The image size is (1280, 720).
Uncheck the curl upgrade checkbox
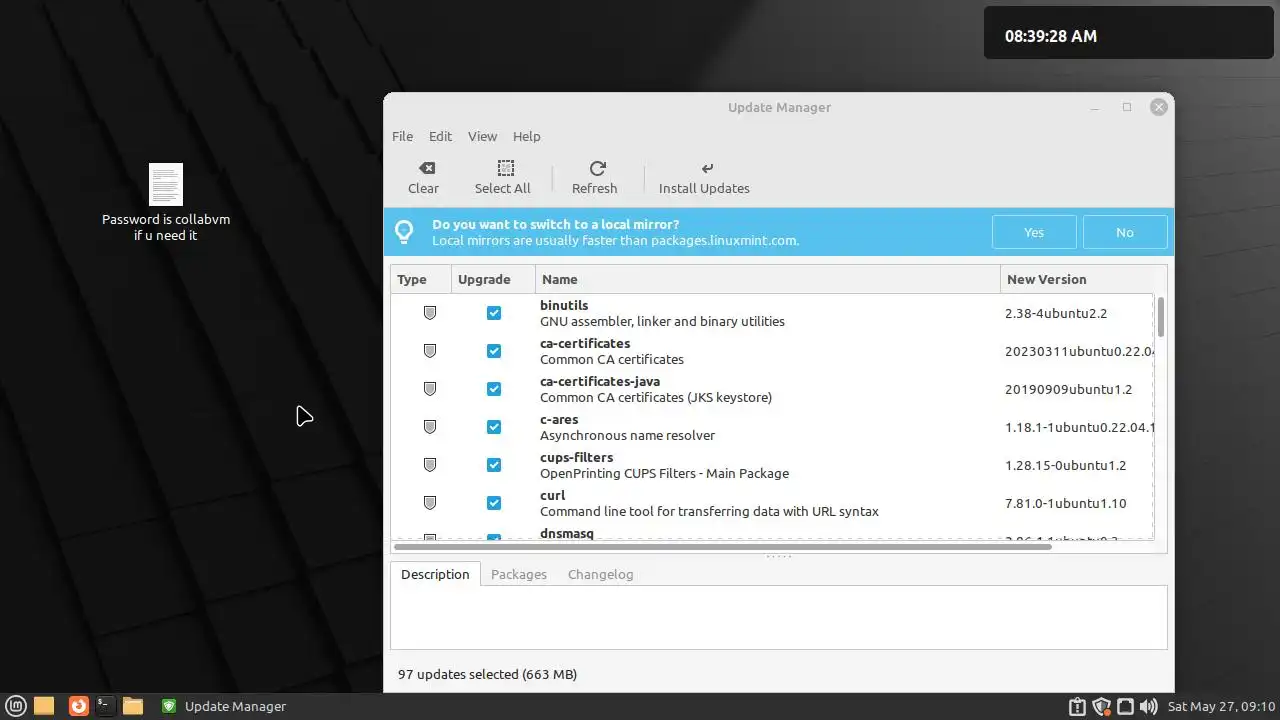(x=494, y=503)
